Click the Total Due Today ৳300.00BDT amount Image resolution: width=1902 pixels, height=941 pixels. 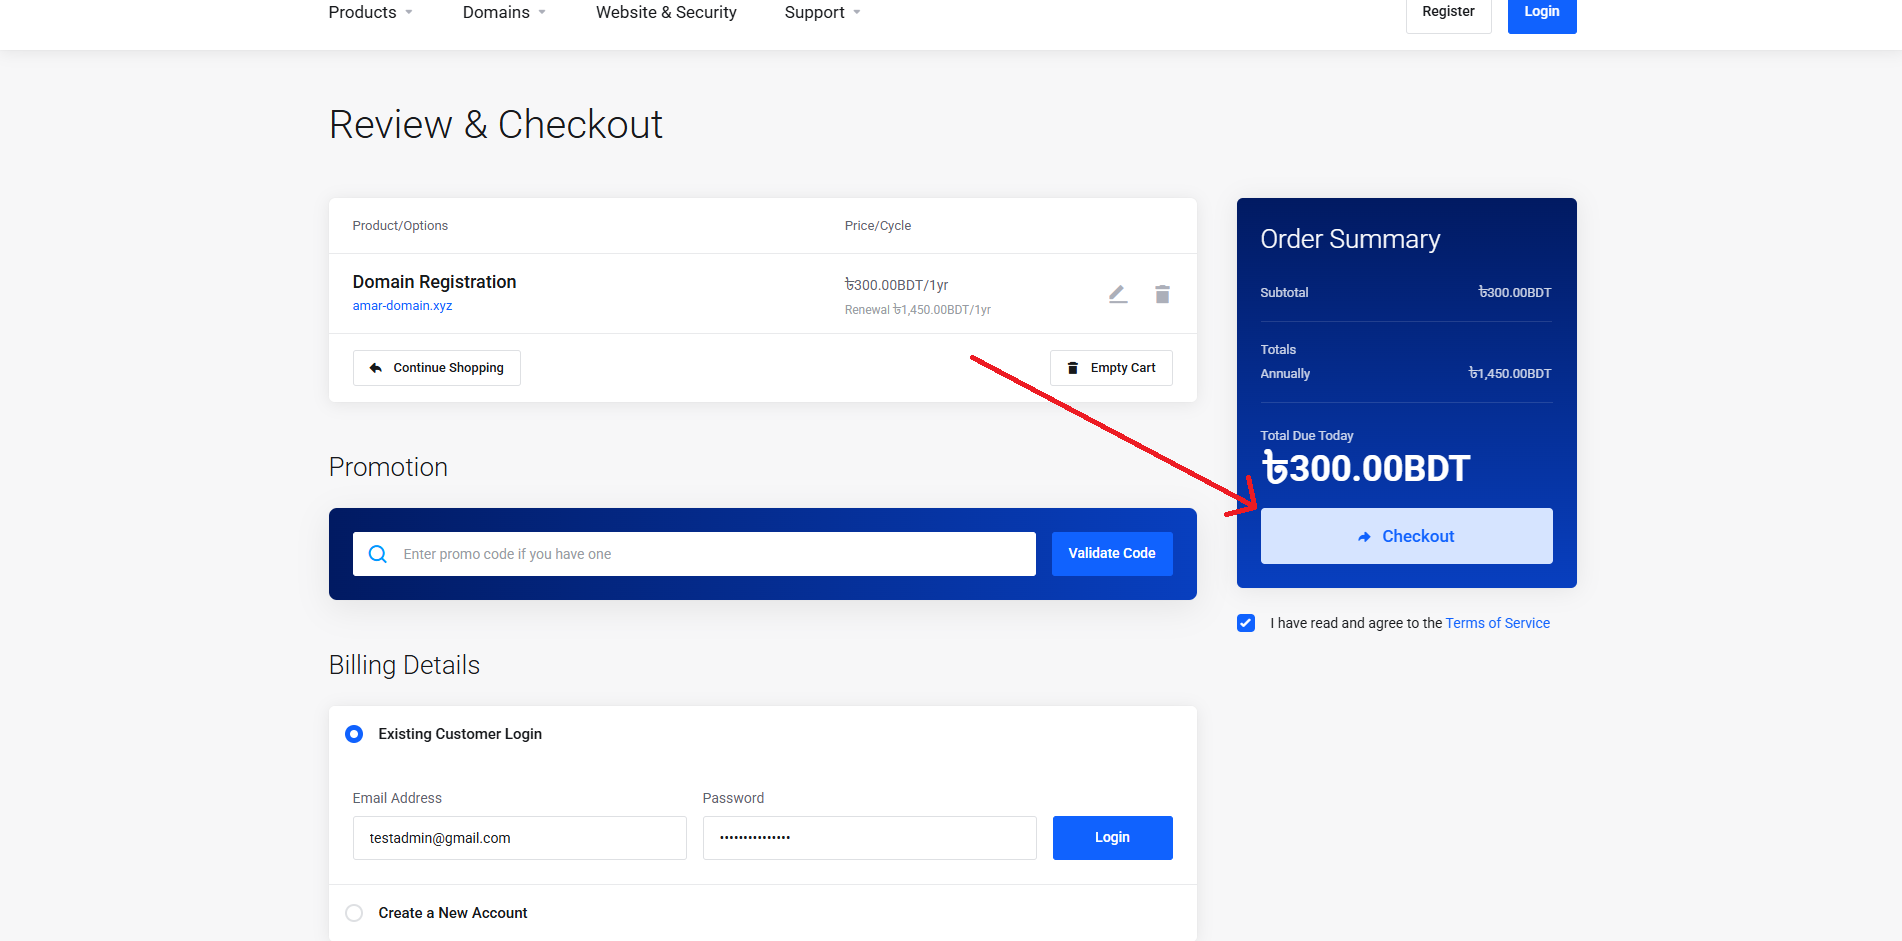pyautogui.click(x=1365, y=468)
